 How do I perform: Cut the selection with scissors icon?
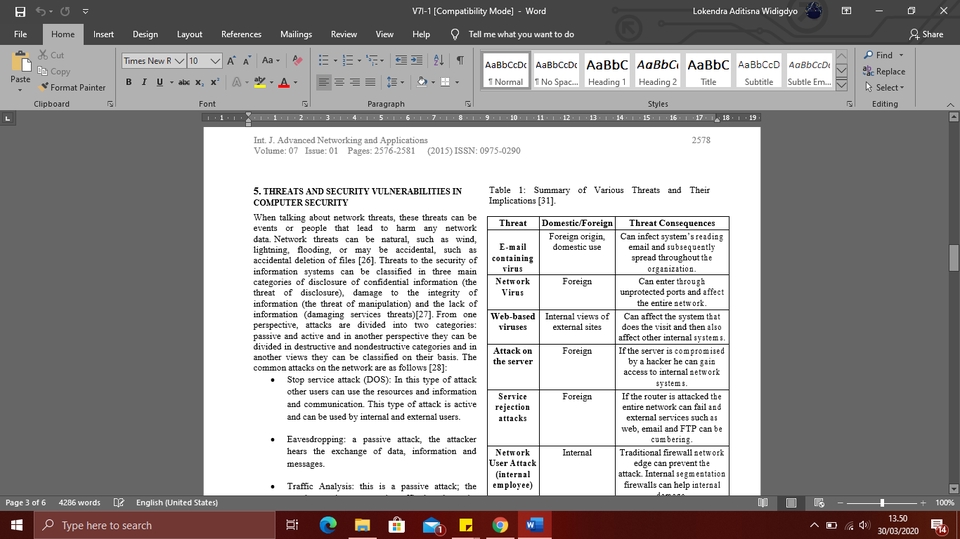pyautogui.click(x=43, y=55)
